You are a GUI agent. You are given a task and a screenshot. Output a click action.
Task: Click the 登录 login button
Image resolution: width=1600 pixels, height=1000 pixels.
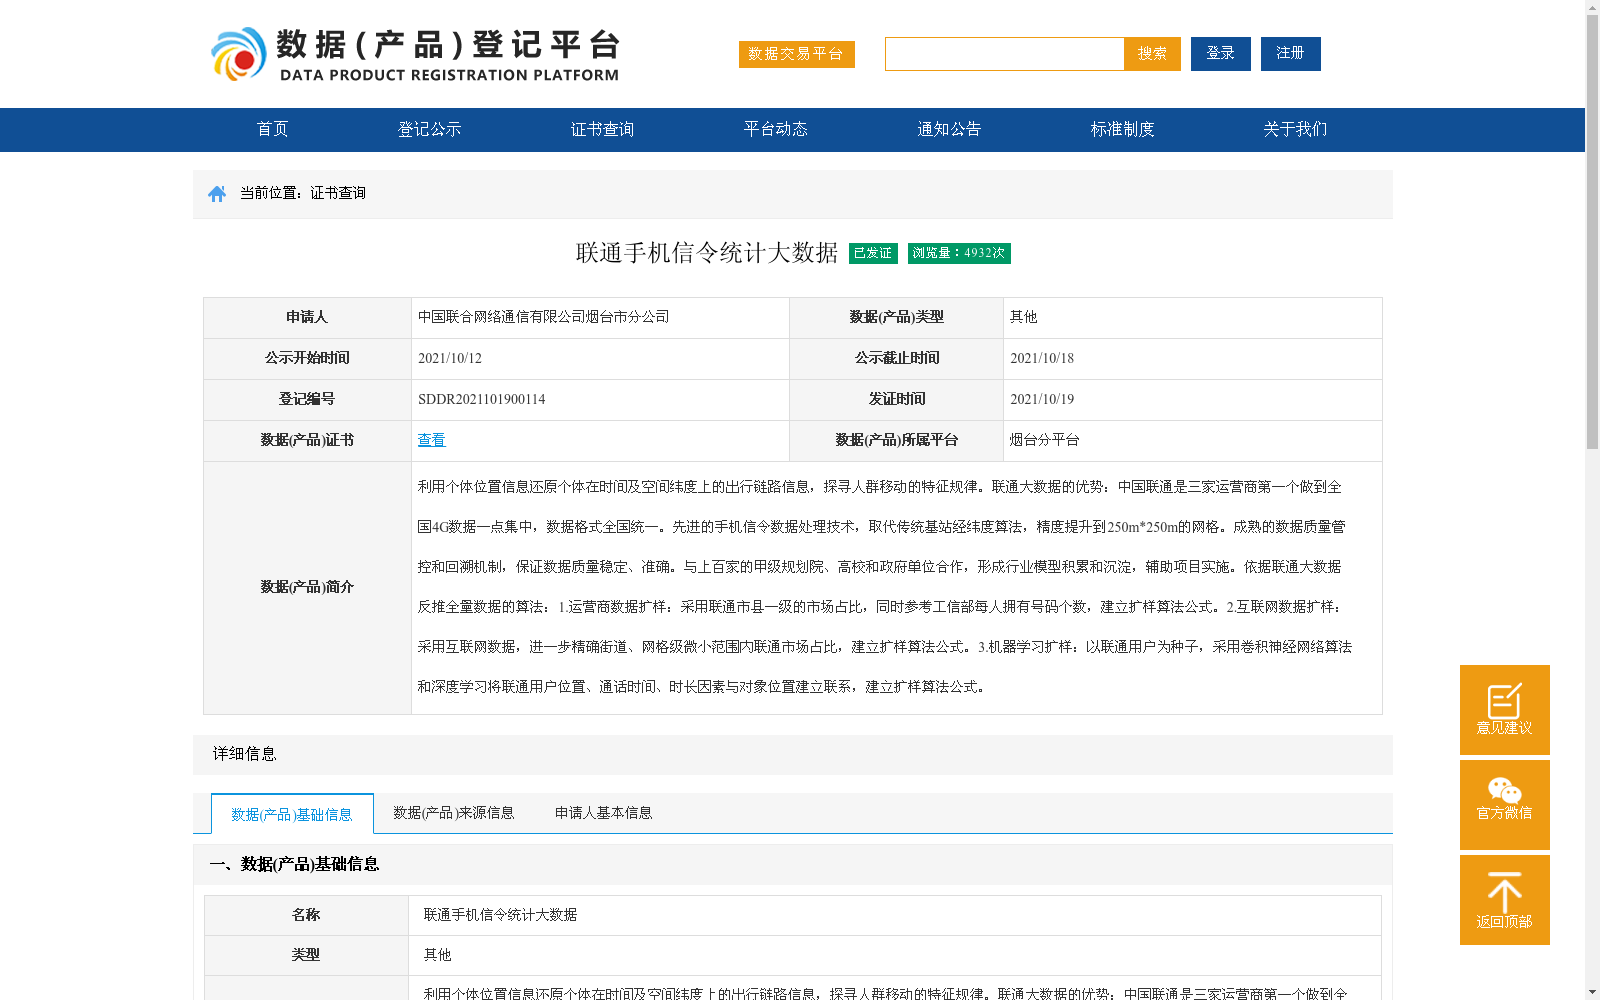1221,54
